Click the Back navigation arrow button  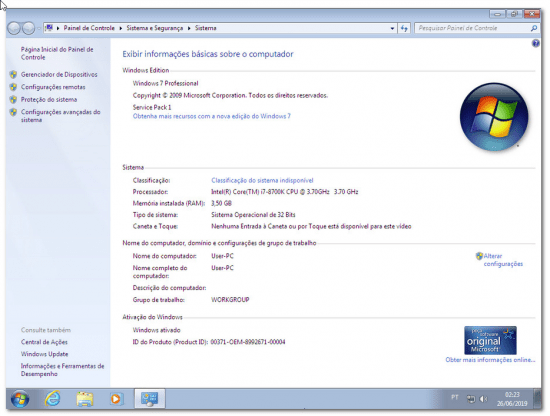[x=14, y=28]
